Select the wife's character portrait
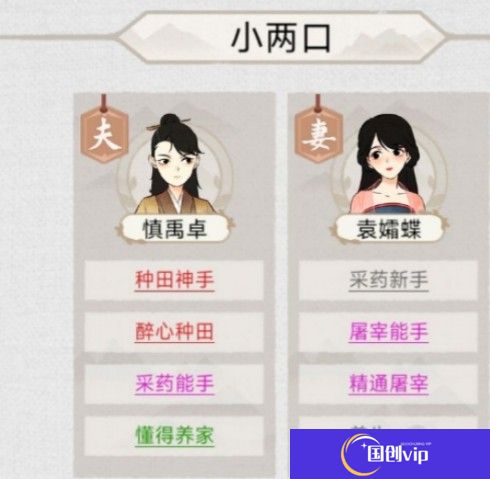The height and width of the screenshot is (479, 490). (x=388, y=164)
